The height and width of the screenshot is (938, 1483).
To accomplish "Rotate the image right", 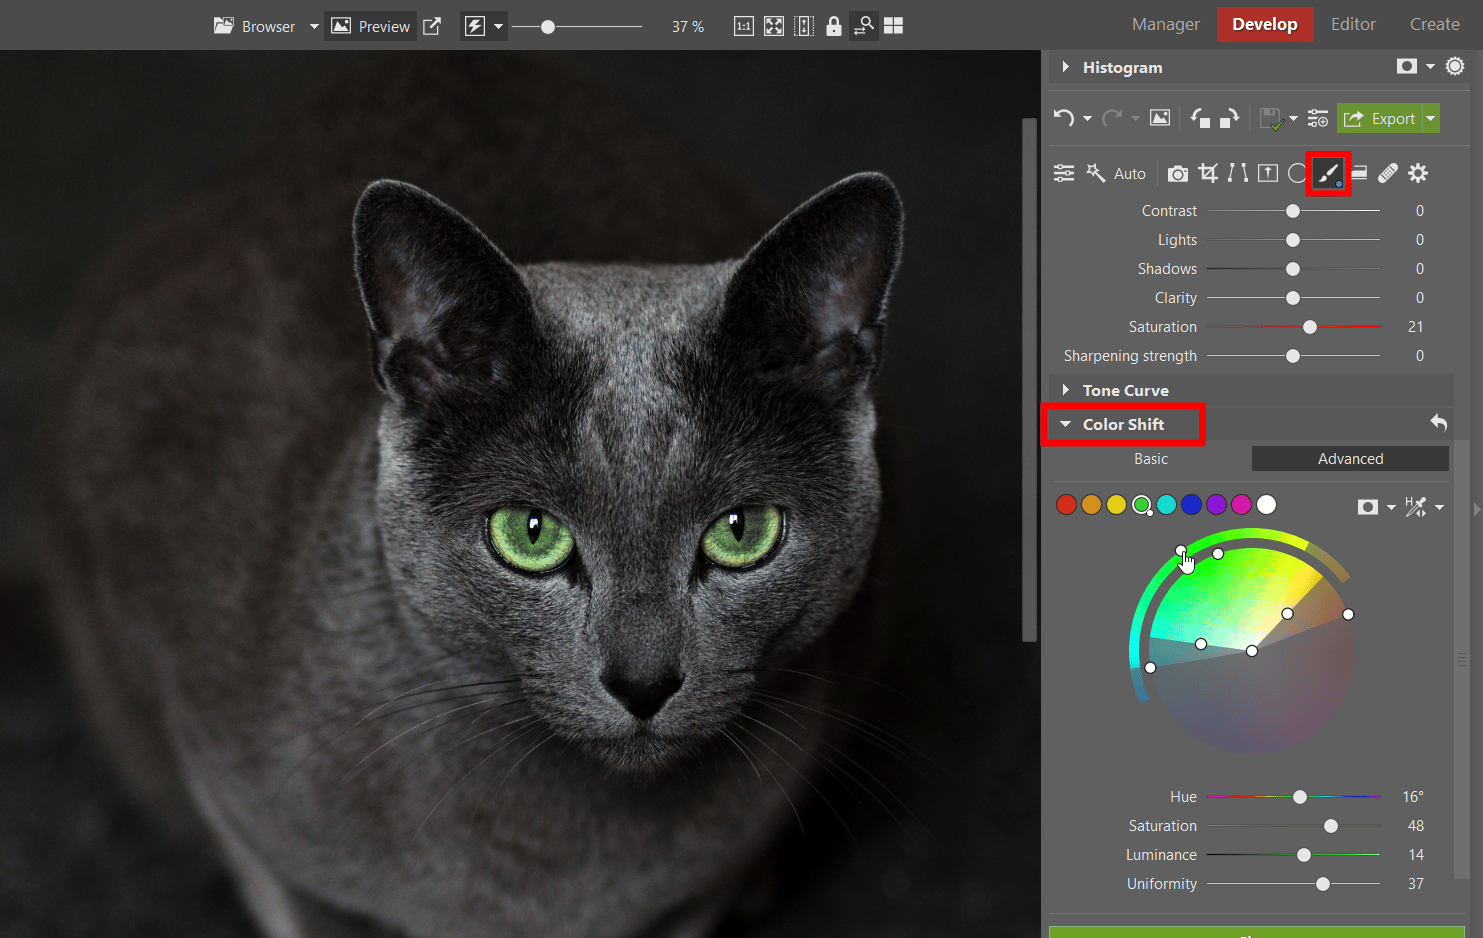I will (1229, 118).
